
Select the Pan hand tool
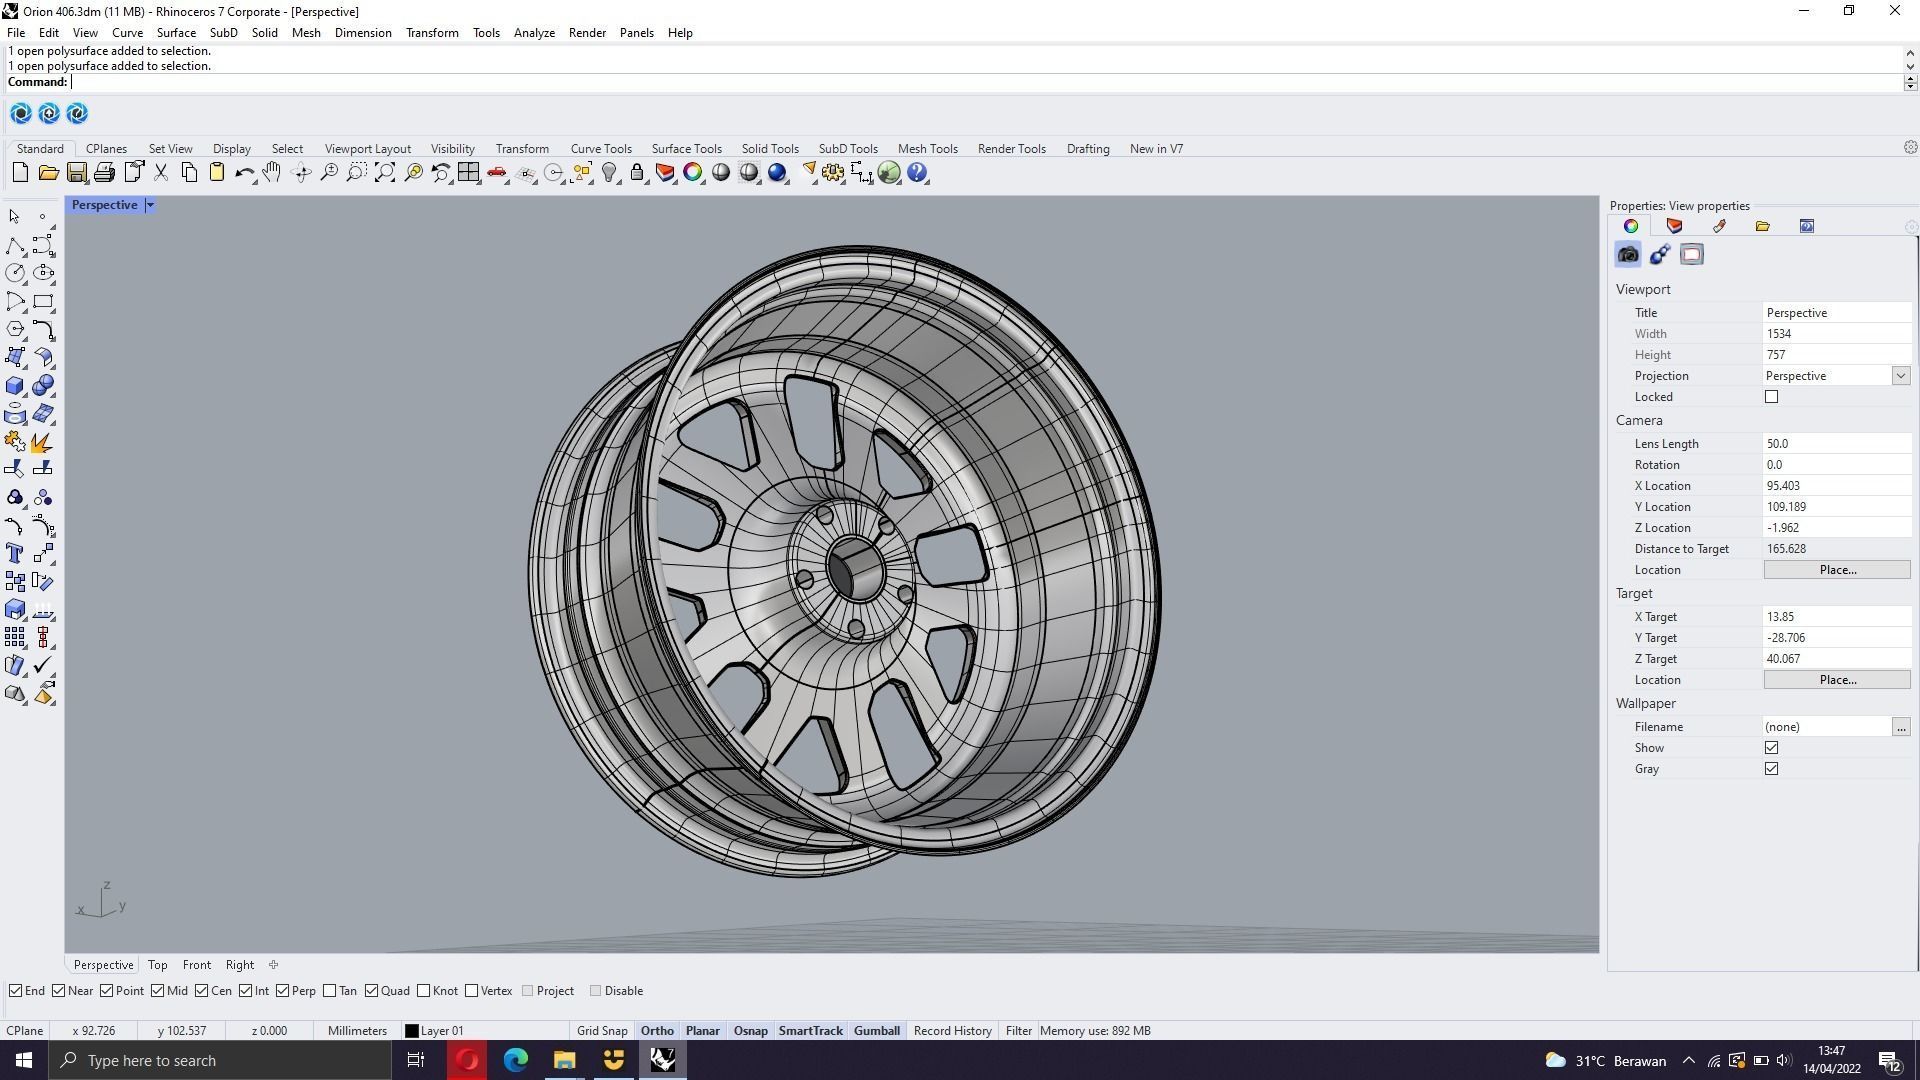(271, 173)
